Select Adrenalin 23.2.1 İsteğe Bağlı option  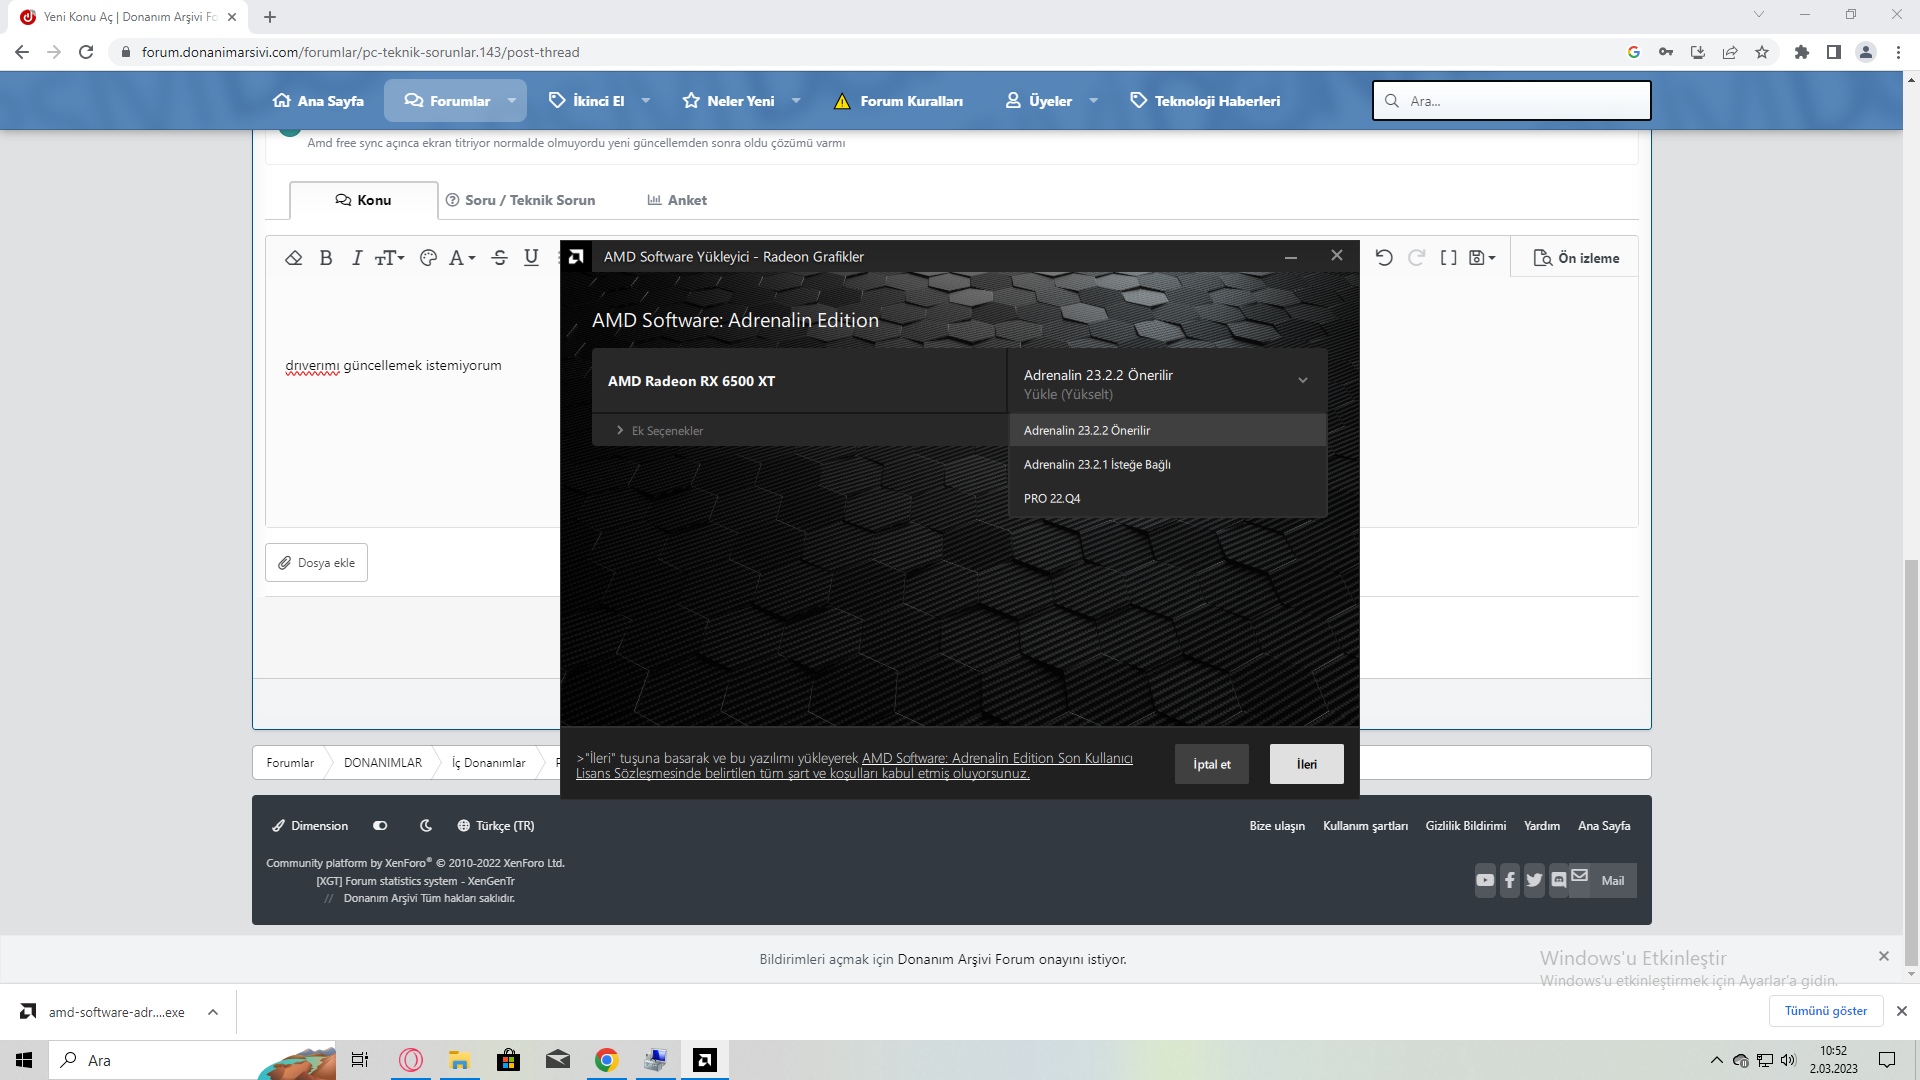click(x=1097, y=465)
